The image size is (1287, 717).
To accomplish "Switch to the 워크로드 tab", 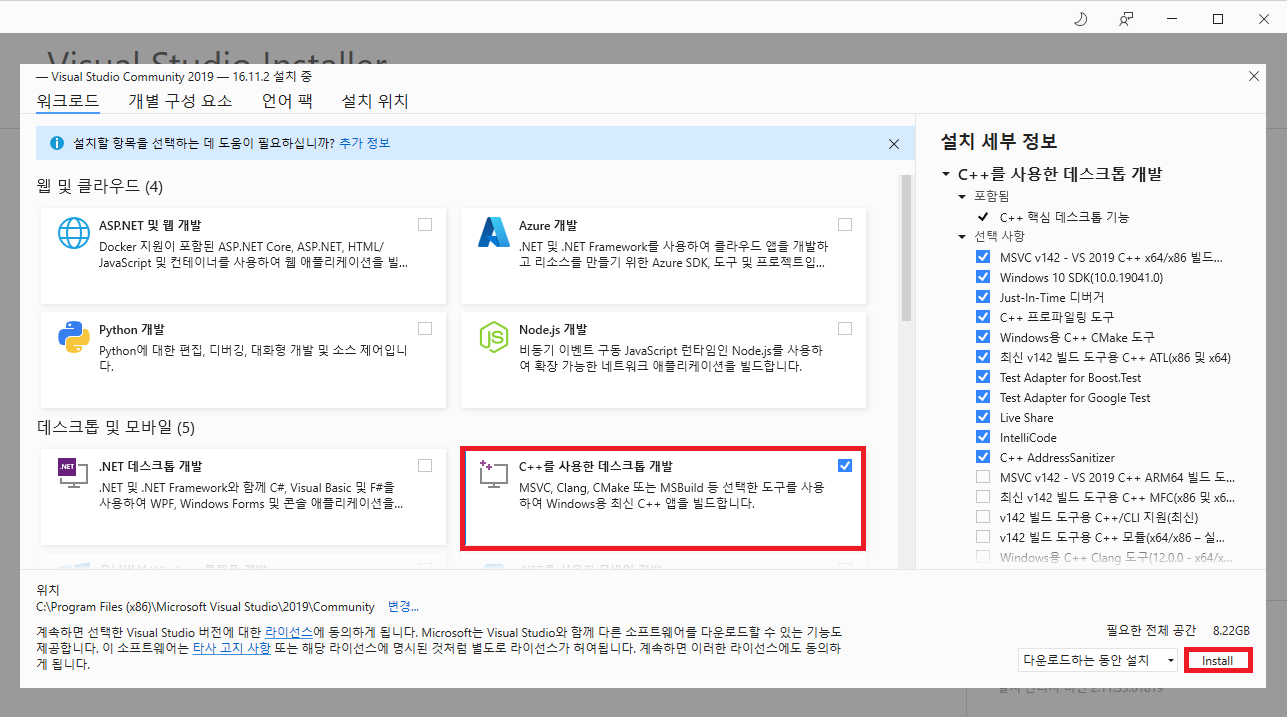I will click(67, 101).
